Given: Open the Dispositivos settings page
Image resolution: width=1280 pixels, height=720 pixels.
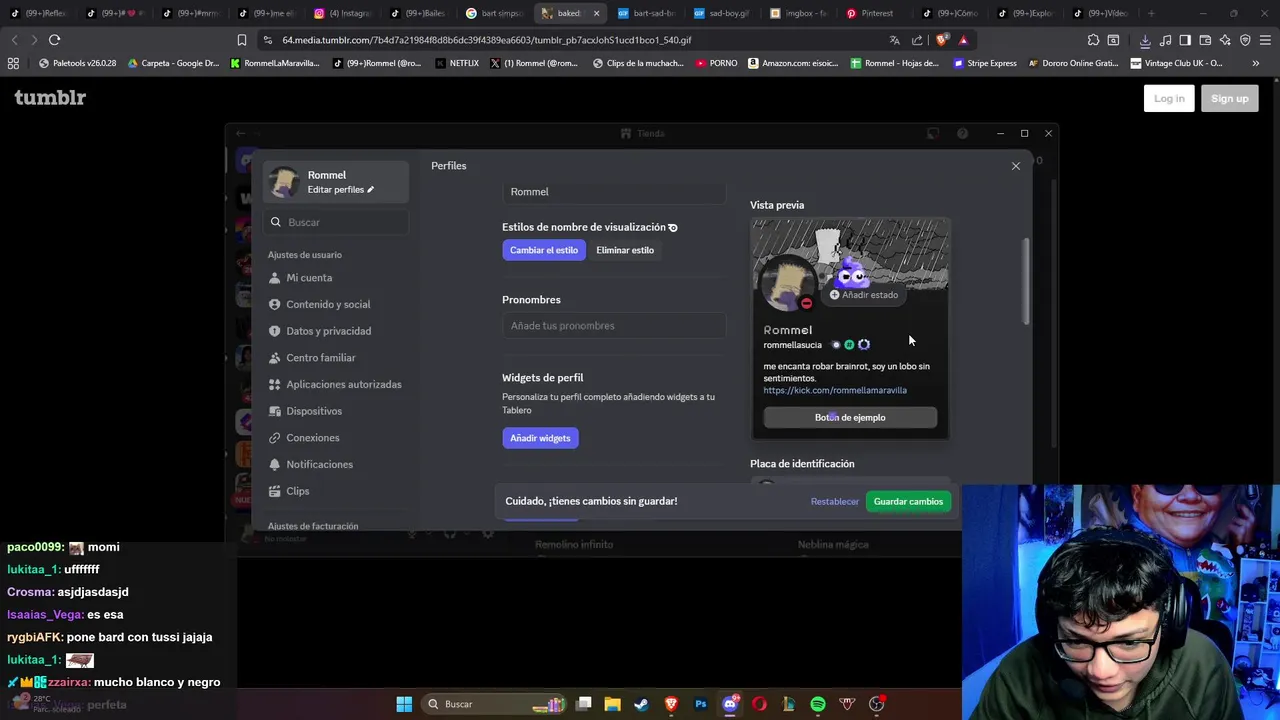Looking at the screenshot, I should point(314,411).
